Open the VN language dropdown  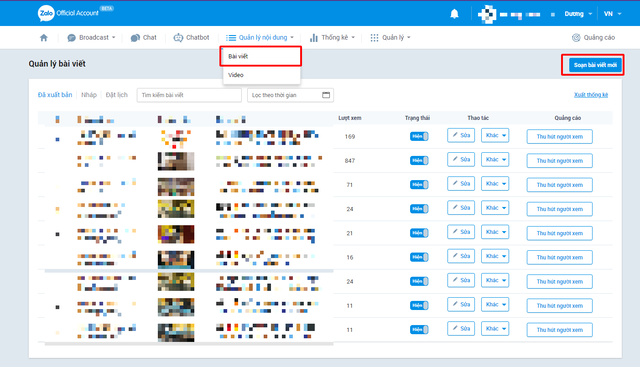(612, 14)
